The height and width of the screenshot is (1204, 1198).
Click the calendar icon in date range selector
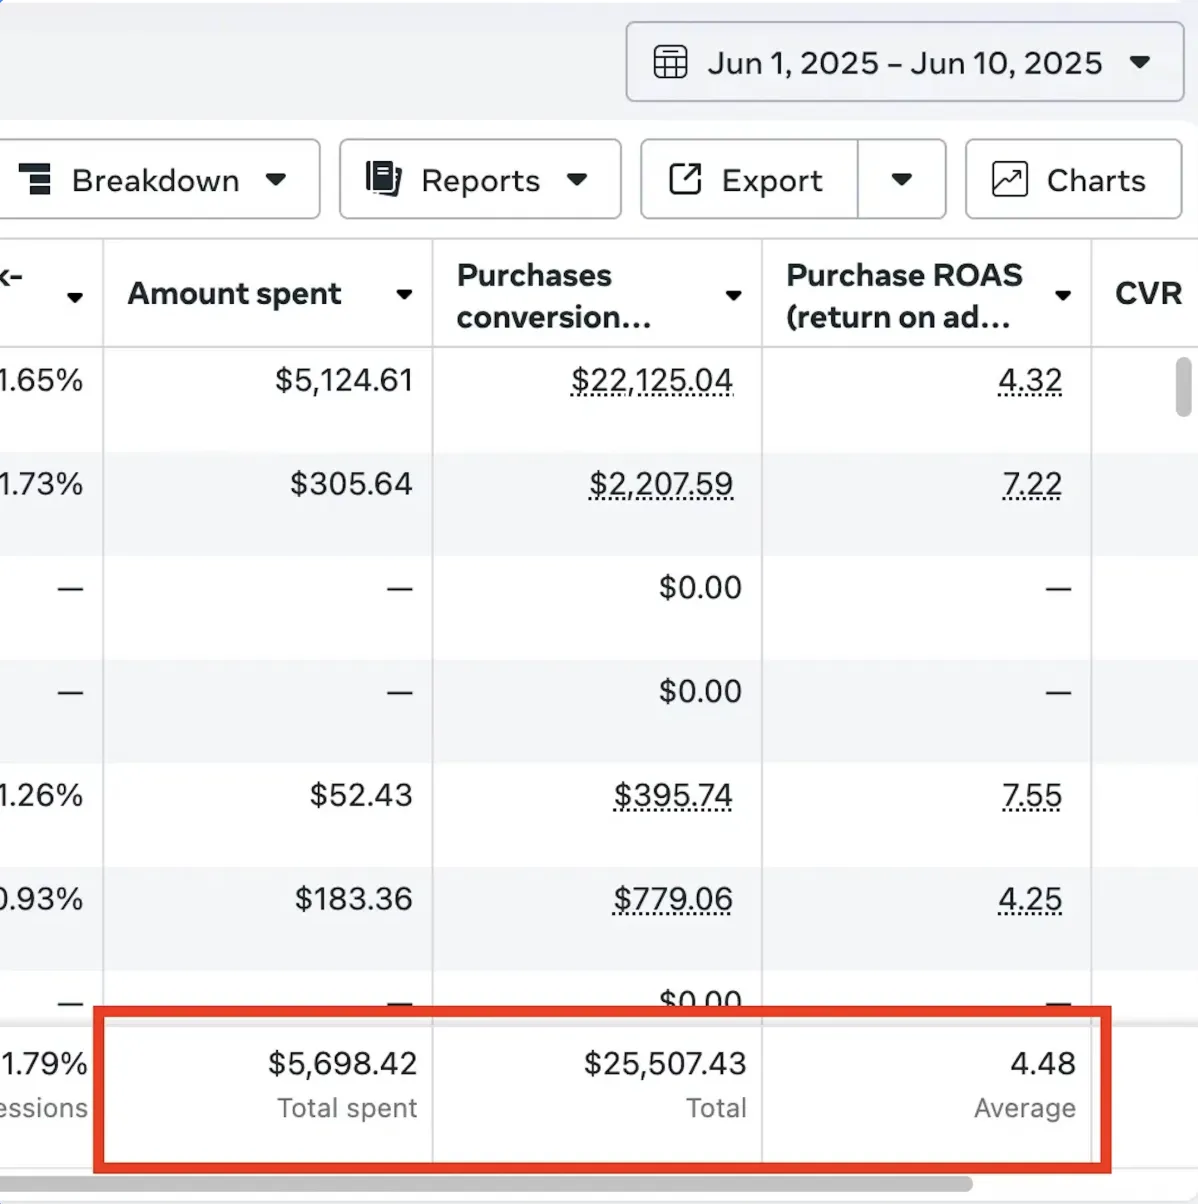click(670, 62)
